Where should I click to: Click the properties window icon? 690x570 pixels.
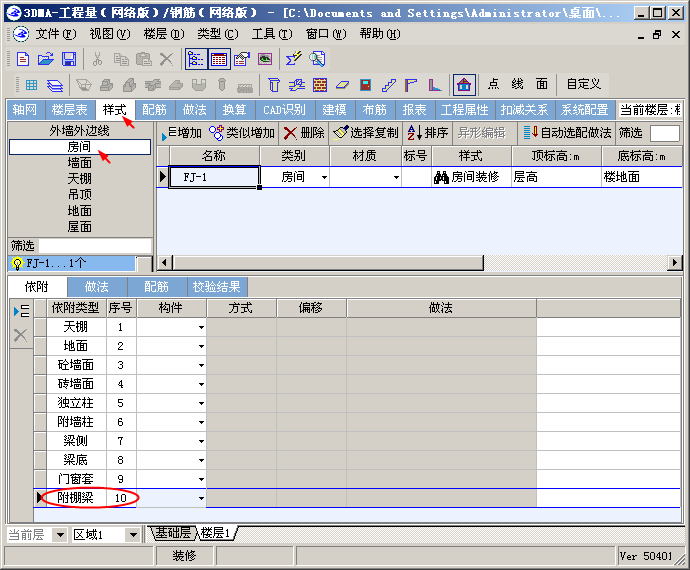pyautogui.click(x=242, y=59)
